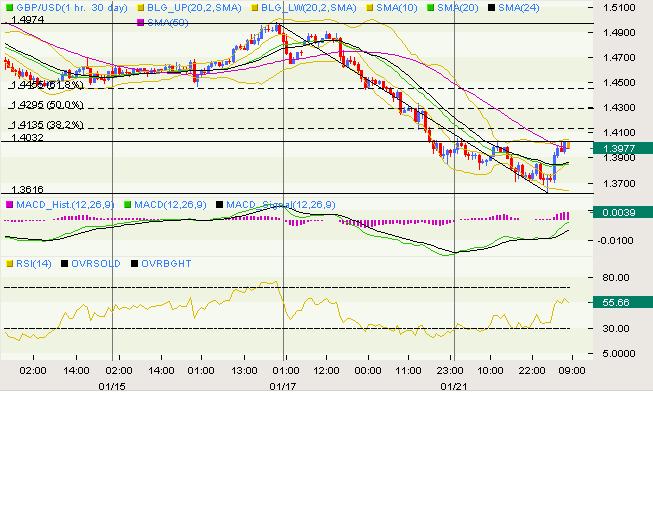This screenshot has height=512, width=653.
Task: Click the GBP/USD(1 hr. 30 day) title
Action: tap(68, 6)
